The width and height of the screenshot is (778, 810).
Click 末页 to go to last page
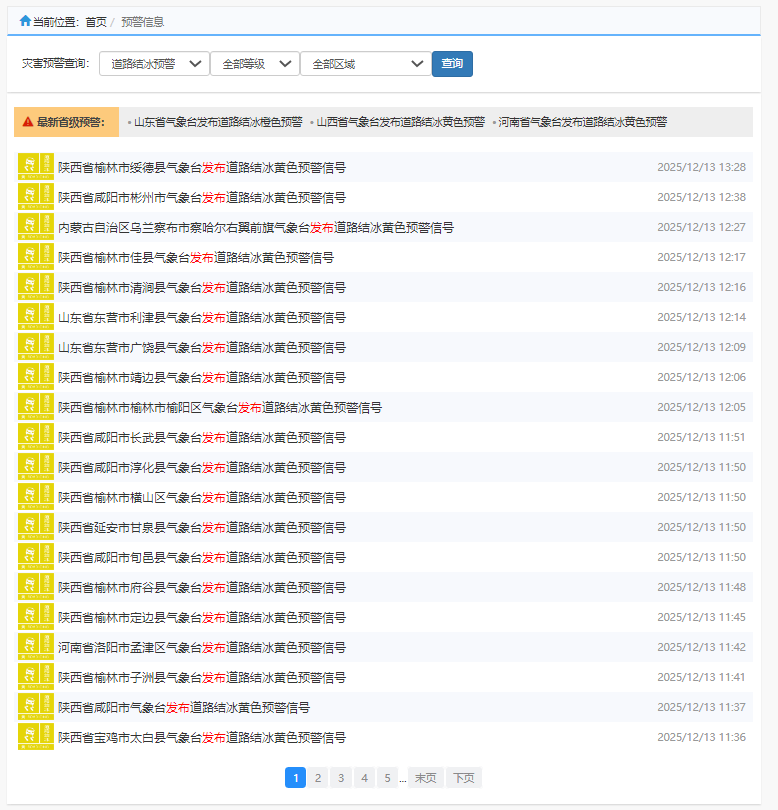coord(425,778)
